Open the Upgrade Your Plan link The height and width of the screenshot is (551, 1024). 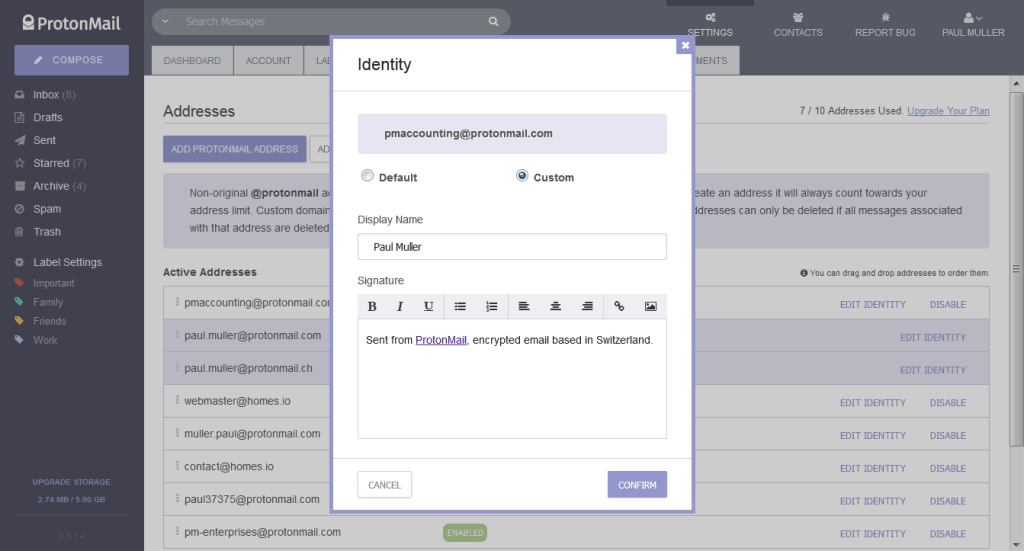(948, 111)
